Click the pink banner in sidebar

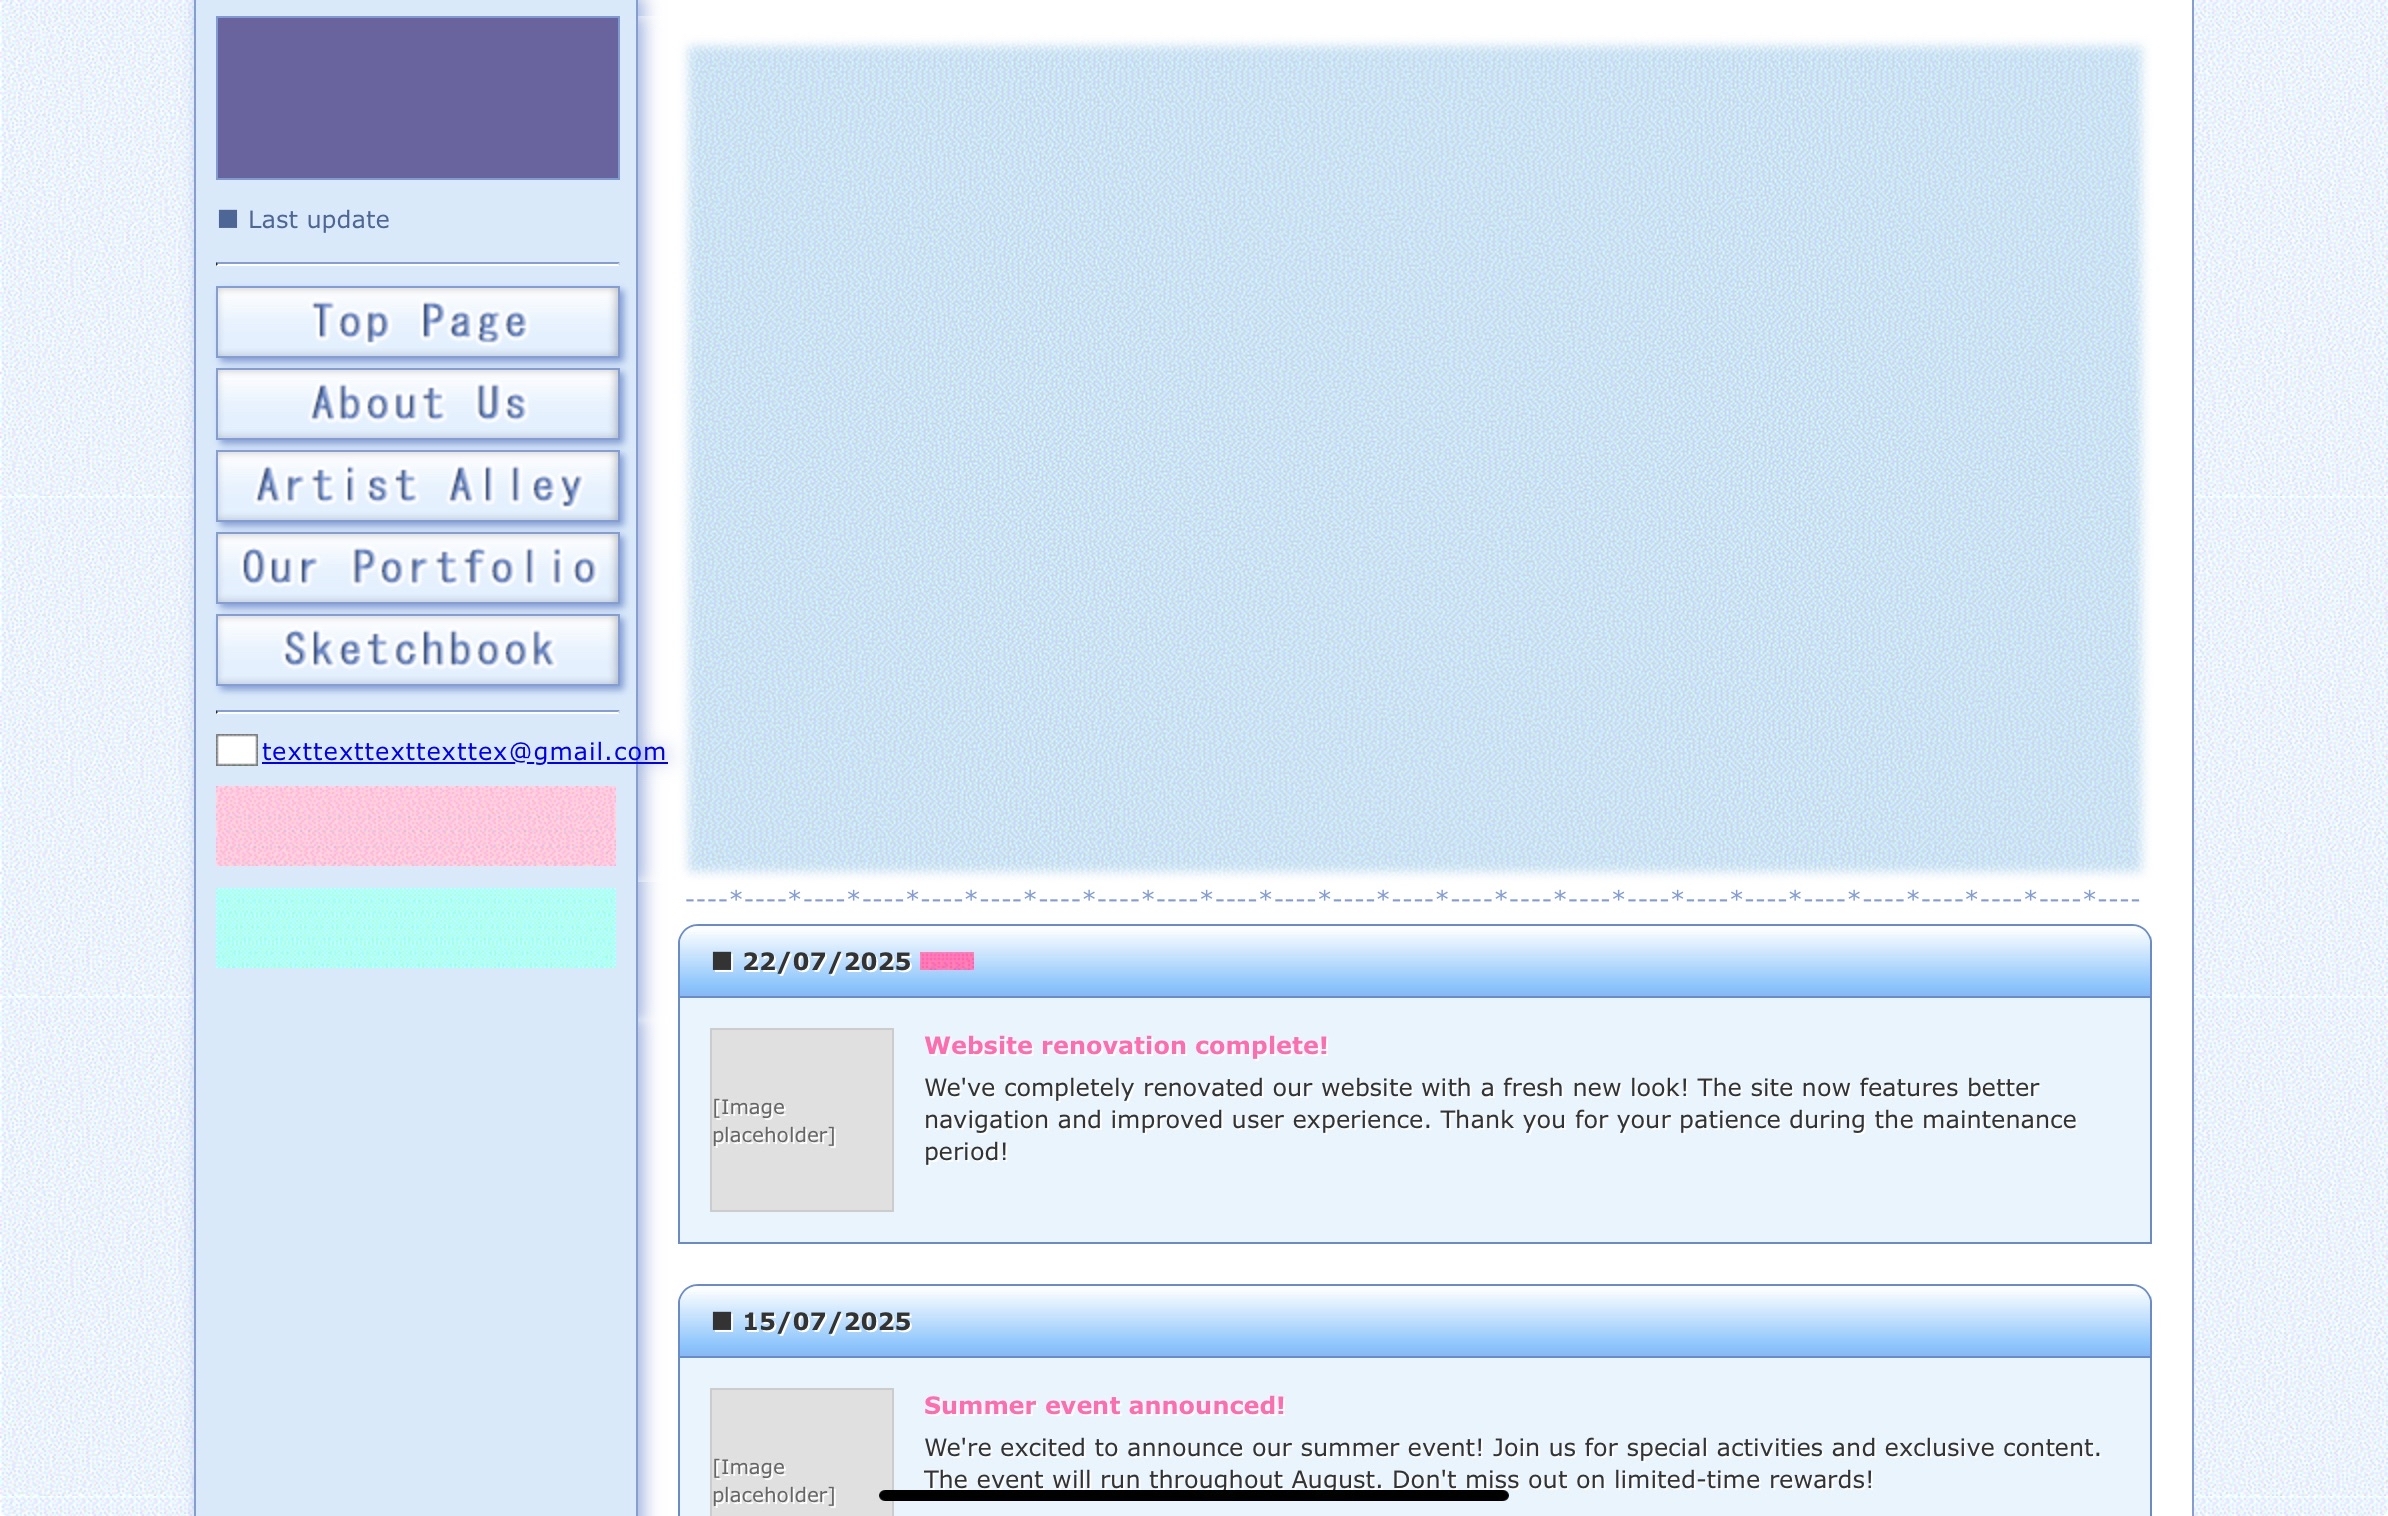pyautogui.click(x=416, y=826)
